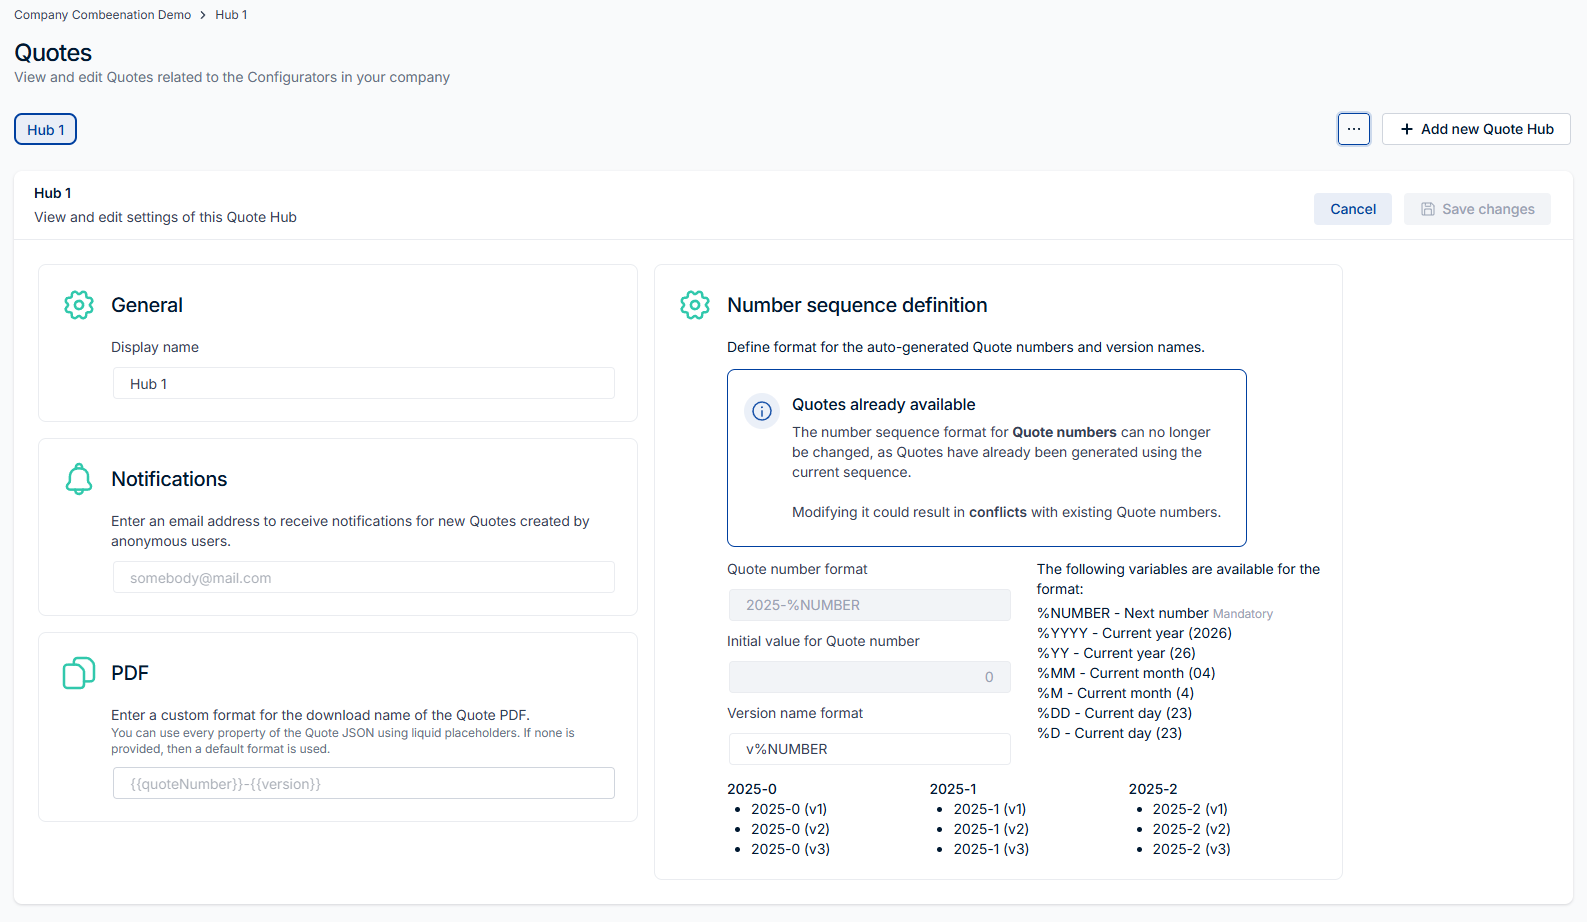1587x922 pixels.
Task: Click the General section gear icon
Action: coord(79,305)
